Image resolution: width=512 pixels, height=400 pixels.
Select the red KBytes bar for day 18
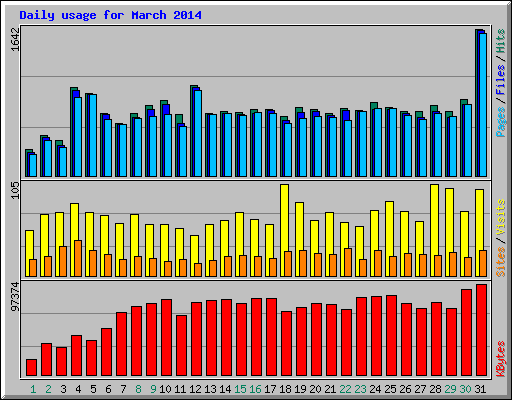point(286,343)
